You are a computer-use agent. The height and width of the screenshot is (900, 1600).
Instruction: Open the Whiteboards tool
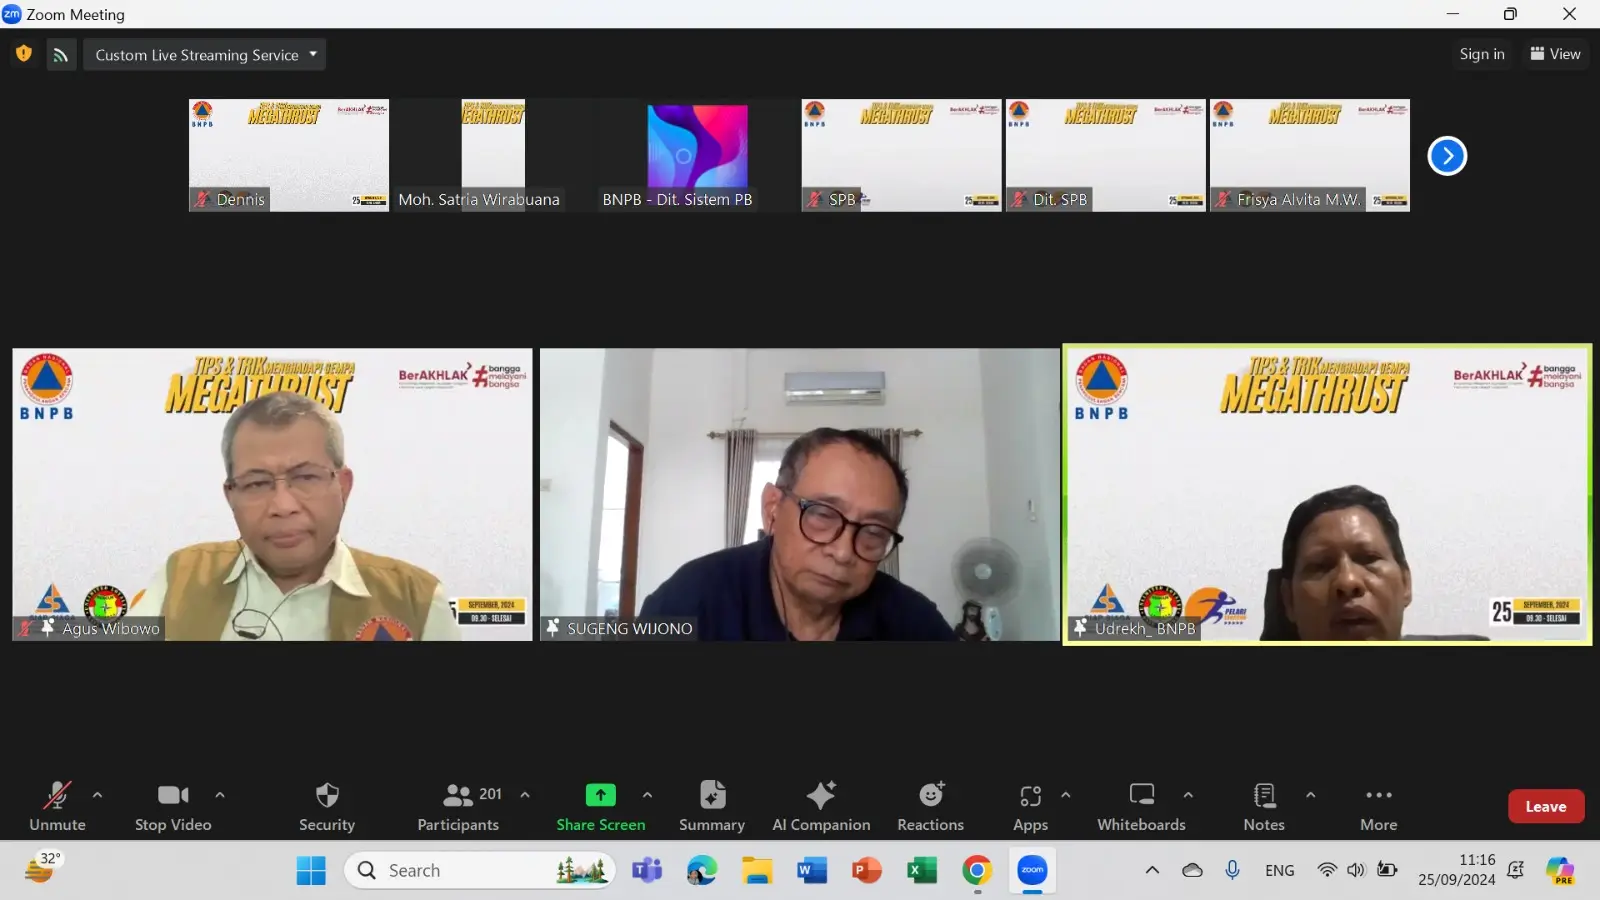point(1141,806)
